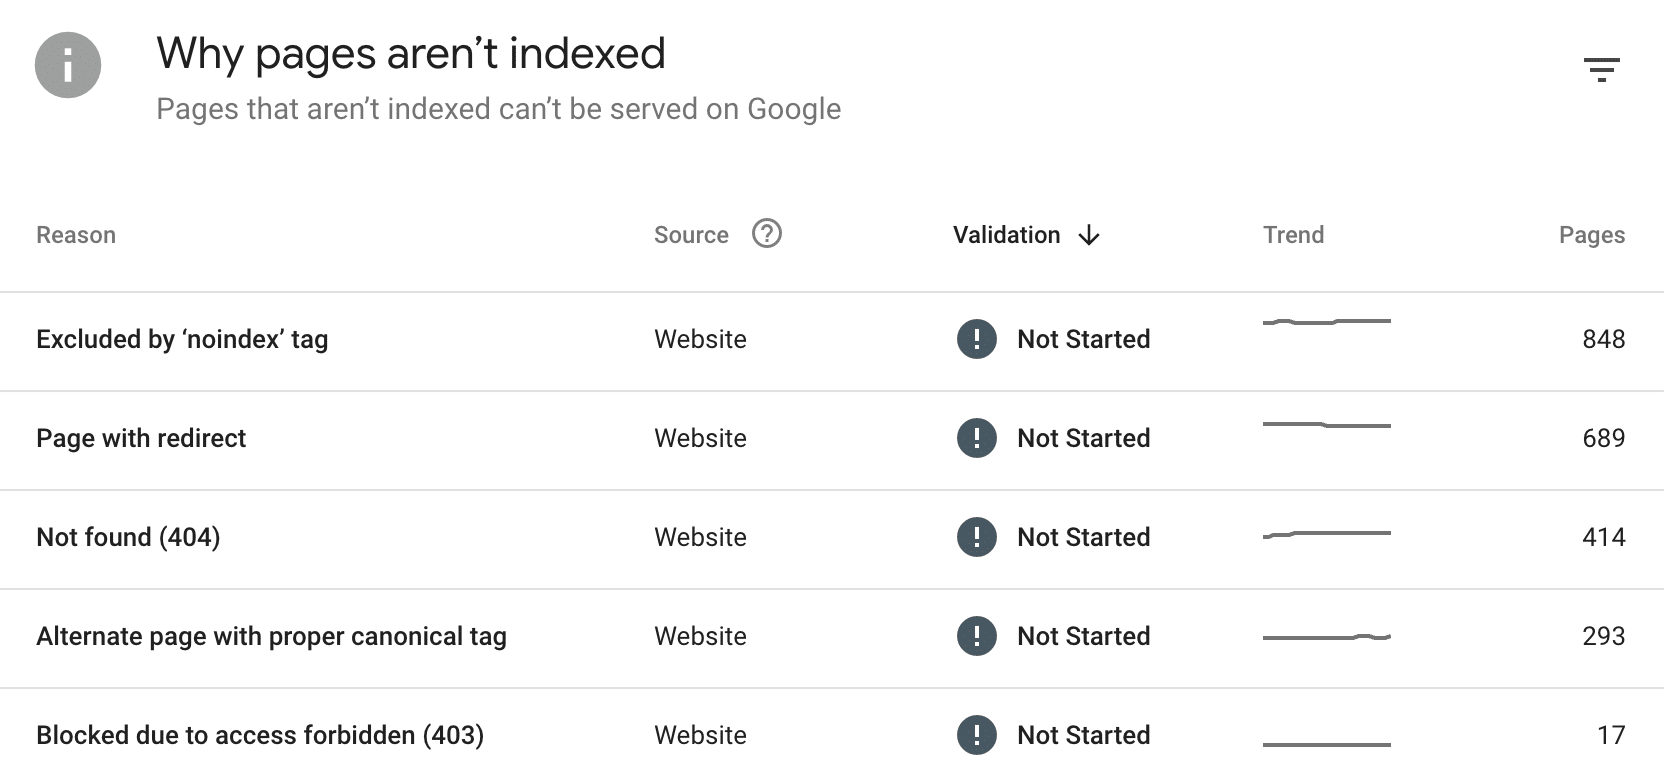1664x778 pixels.
Task: Sort by the Pages column header
Action: point(1592,235)
